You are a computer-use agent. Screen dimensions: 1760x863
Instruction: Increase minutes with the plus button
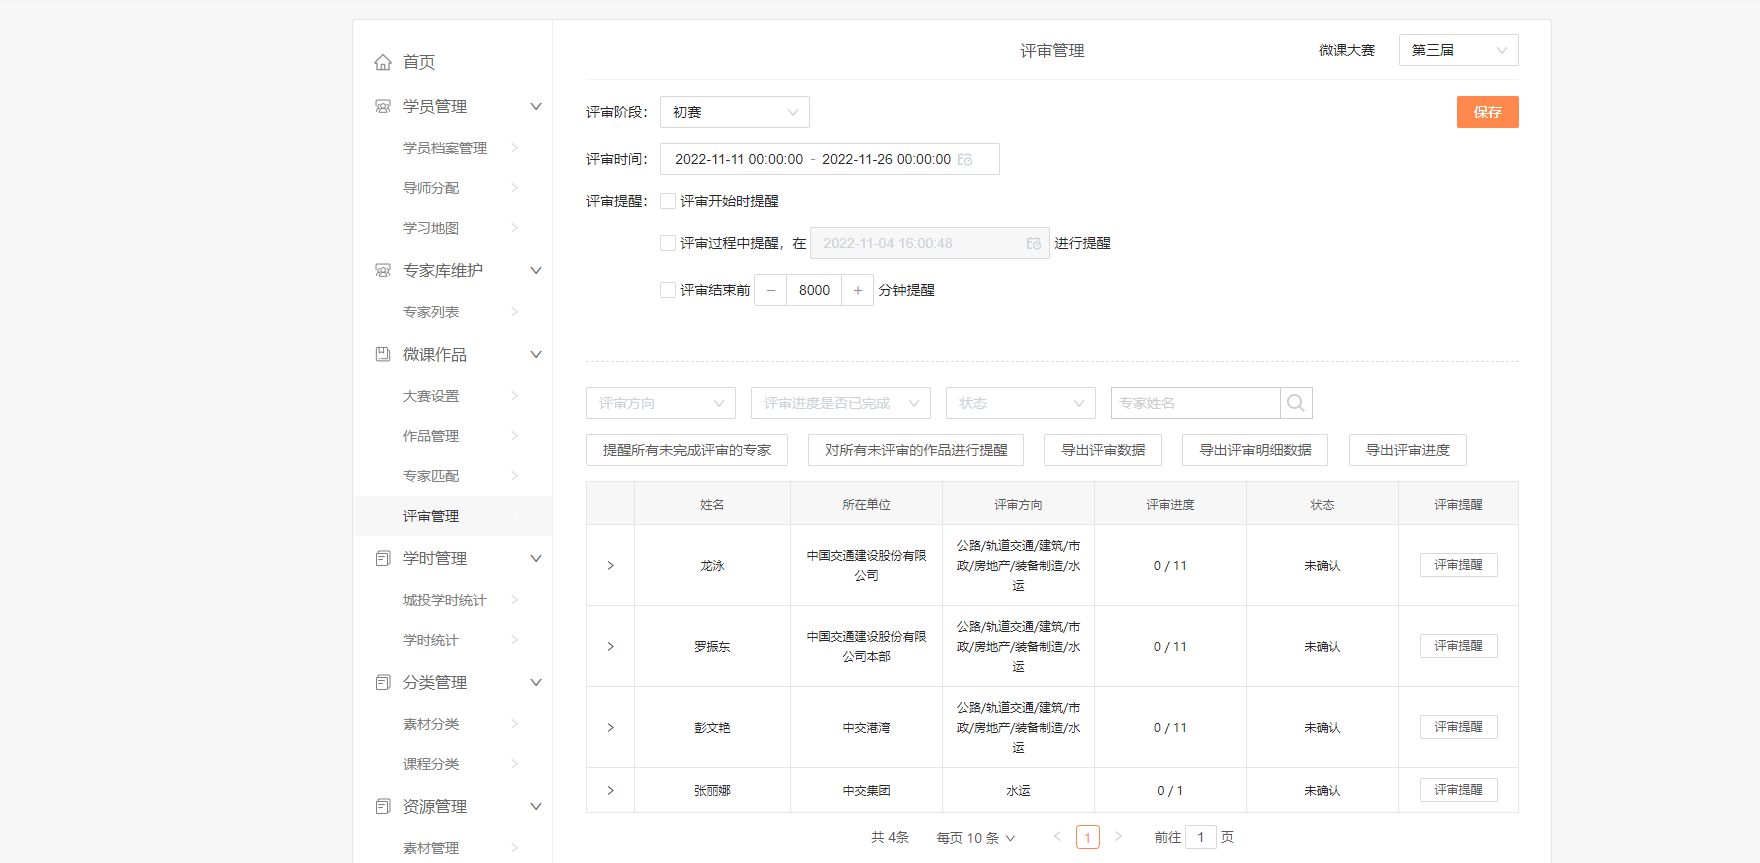tap(858, 290)
